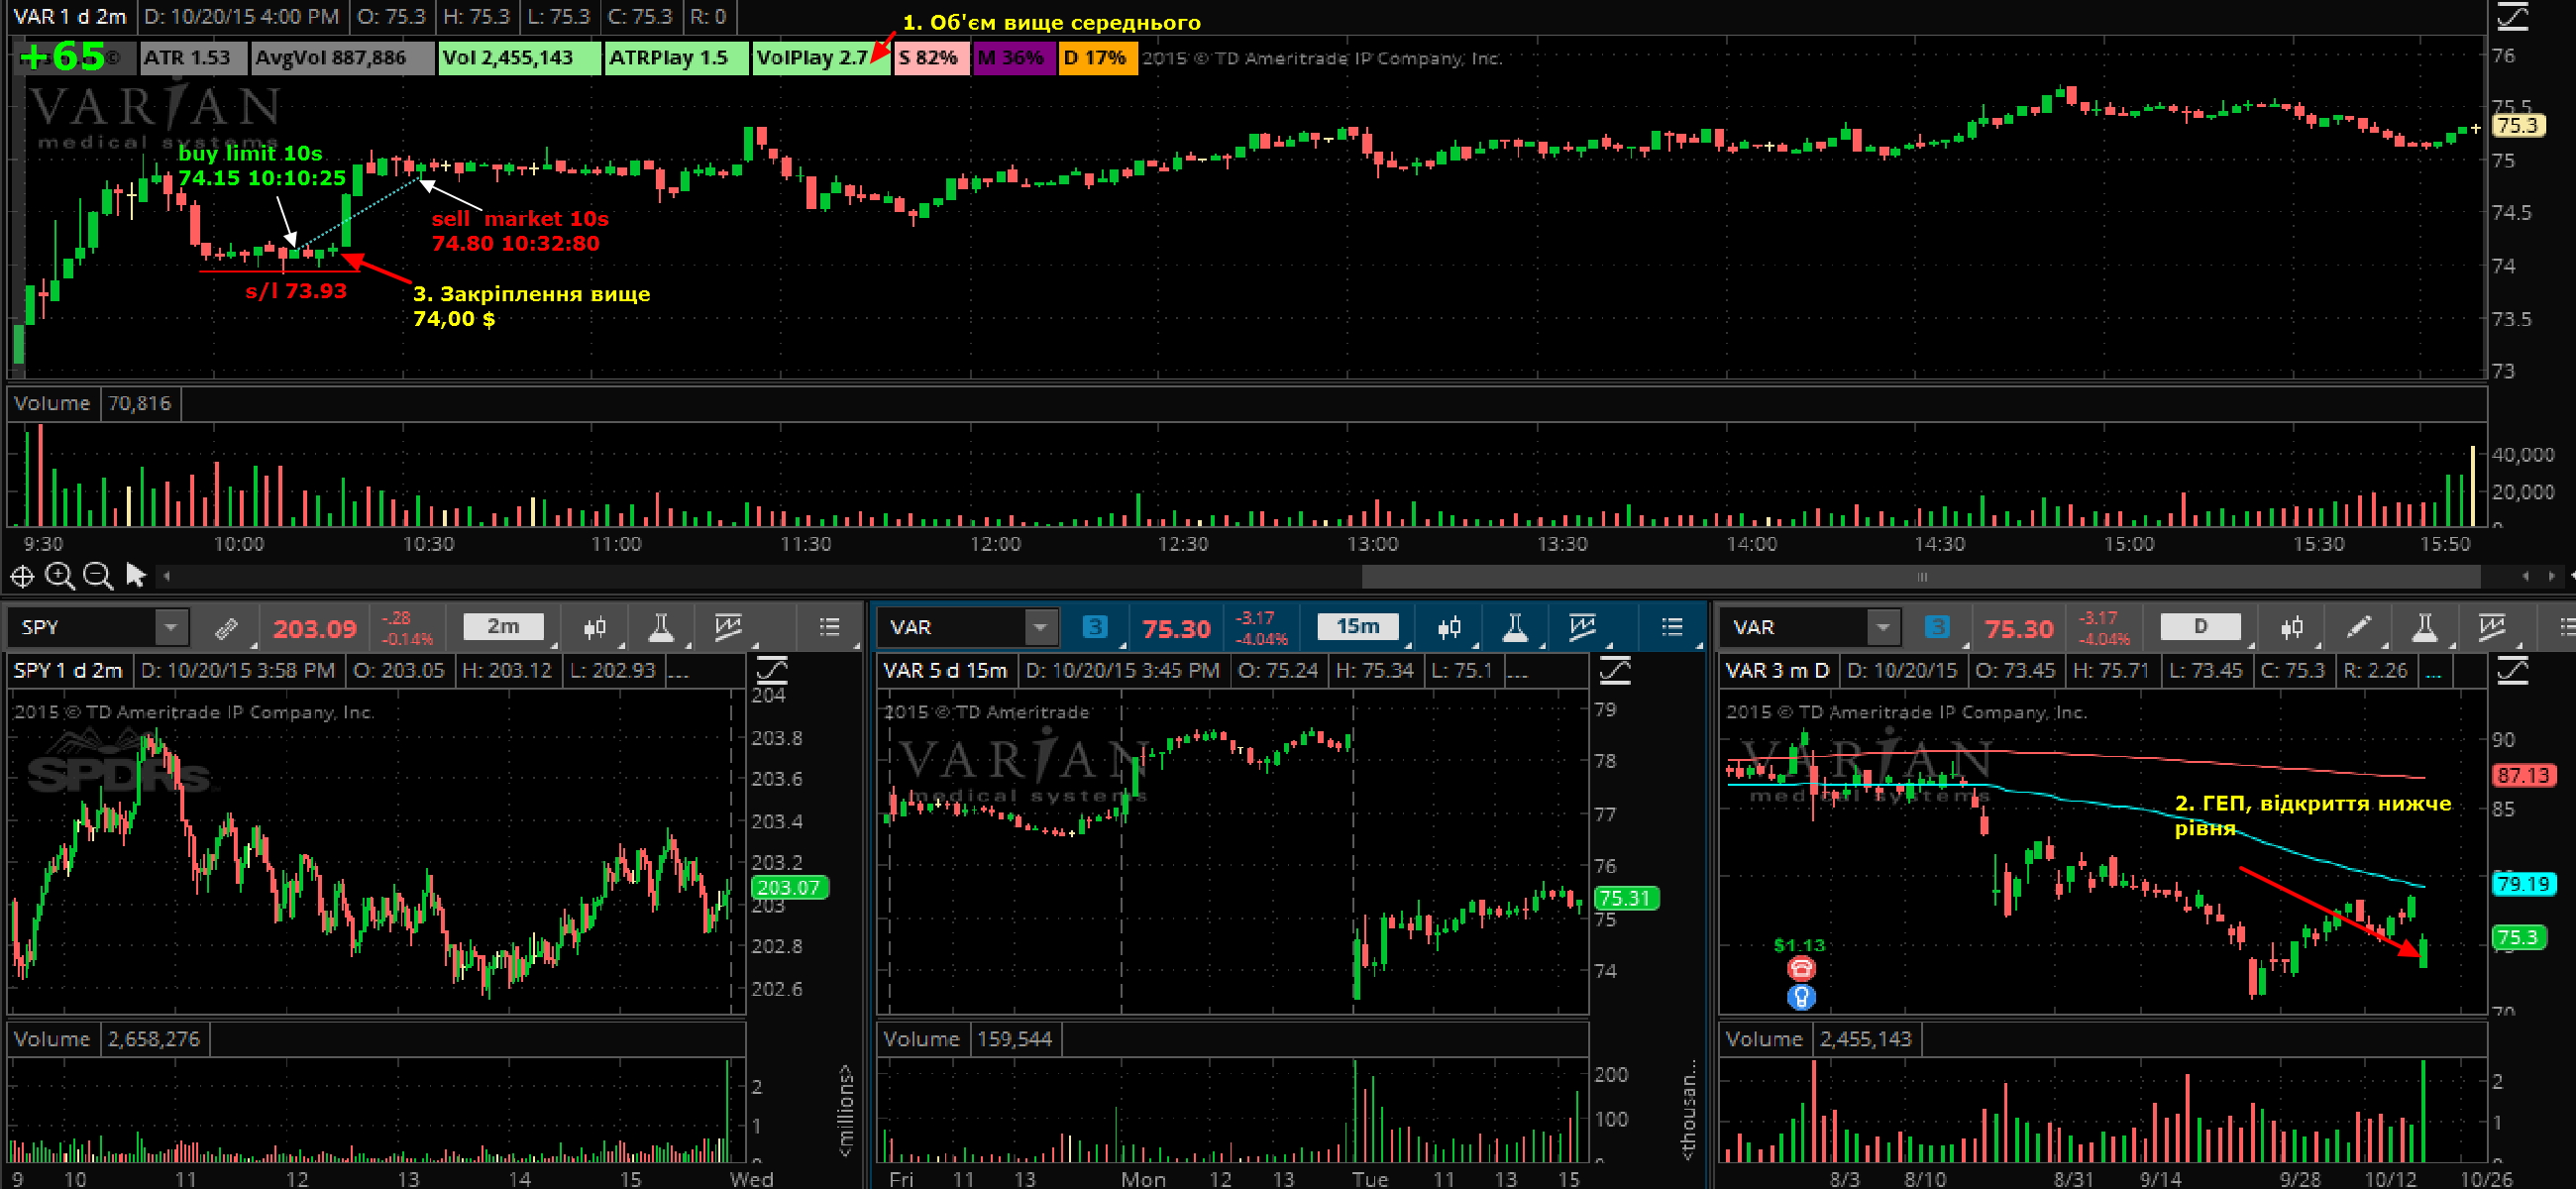Screen dimensions: 2576x1189
Task: Expand the VAR symbol dropdown on the daily chart
Action: coord(1883,627)
